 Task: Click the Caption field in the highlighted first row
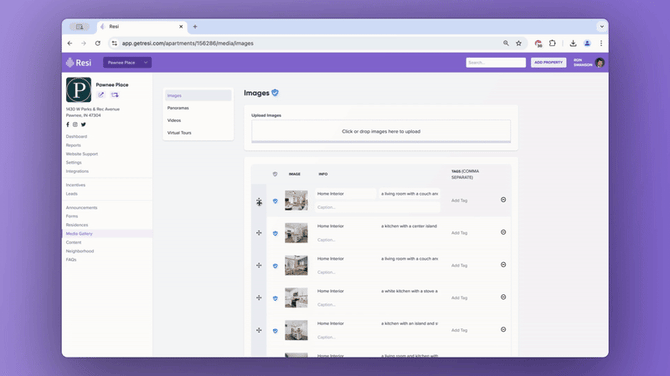click(x=377, y=207)
